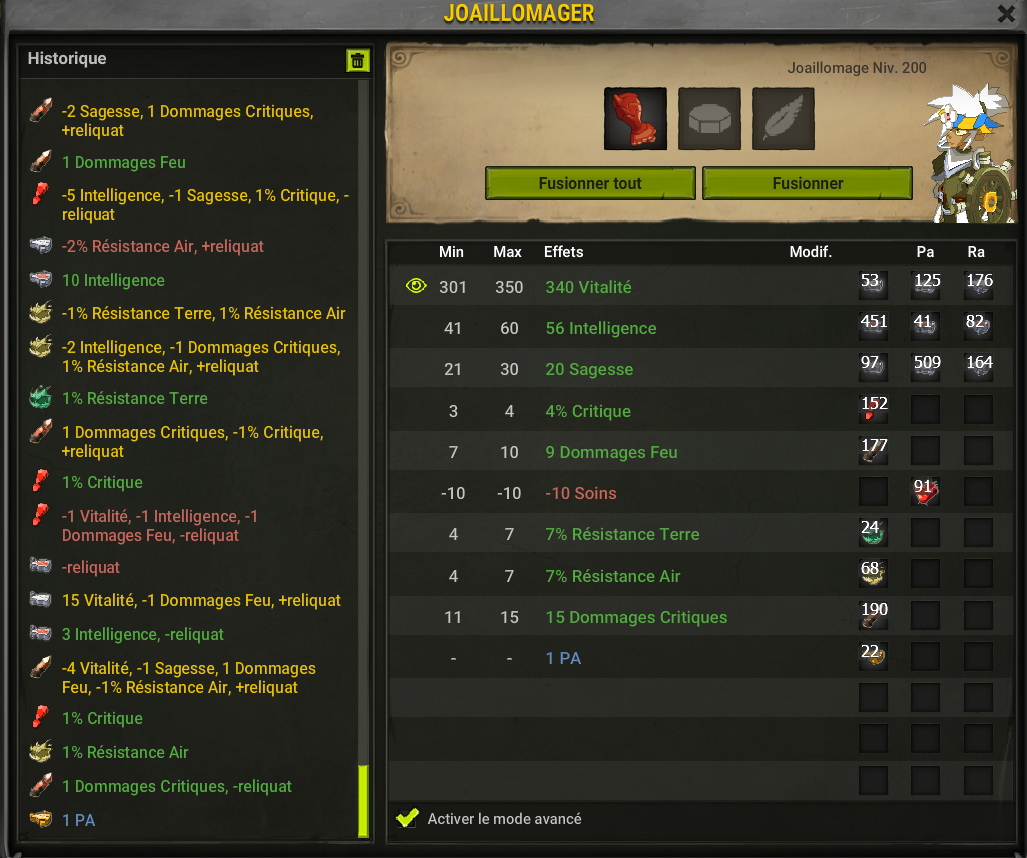Screen dimensions: 1027x858
Task: Select the 152 Critique rune
Action: coord(873,409)
